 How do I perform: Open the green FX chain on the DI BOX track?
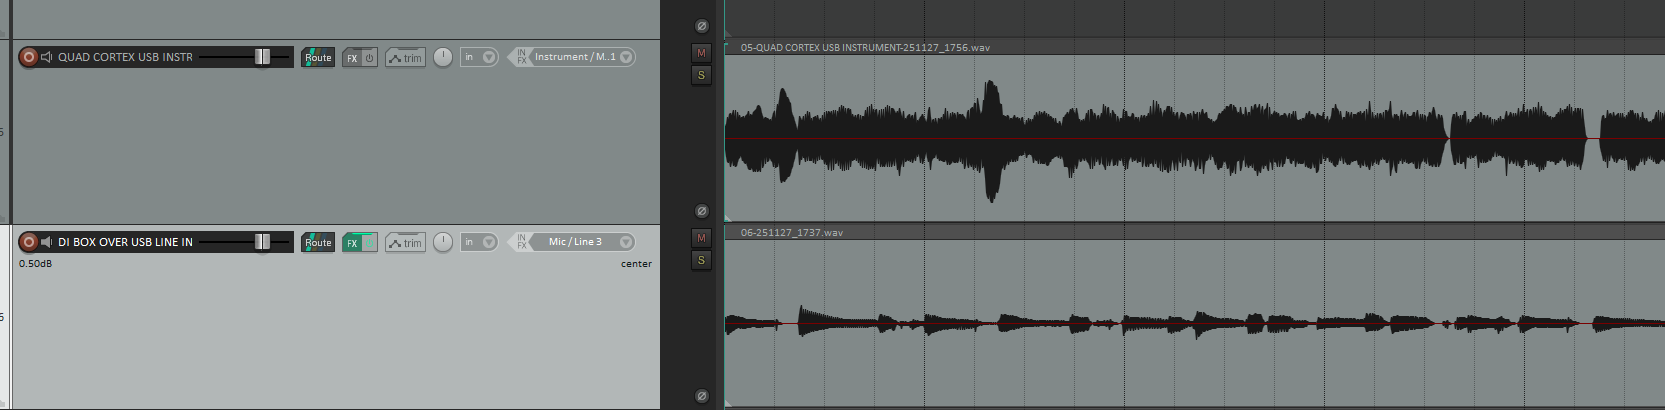click(352, 243)
